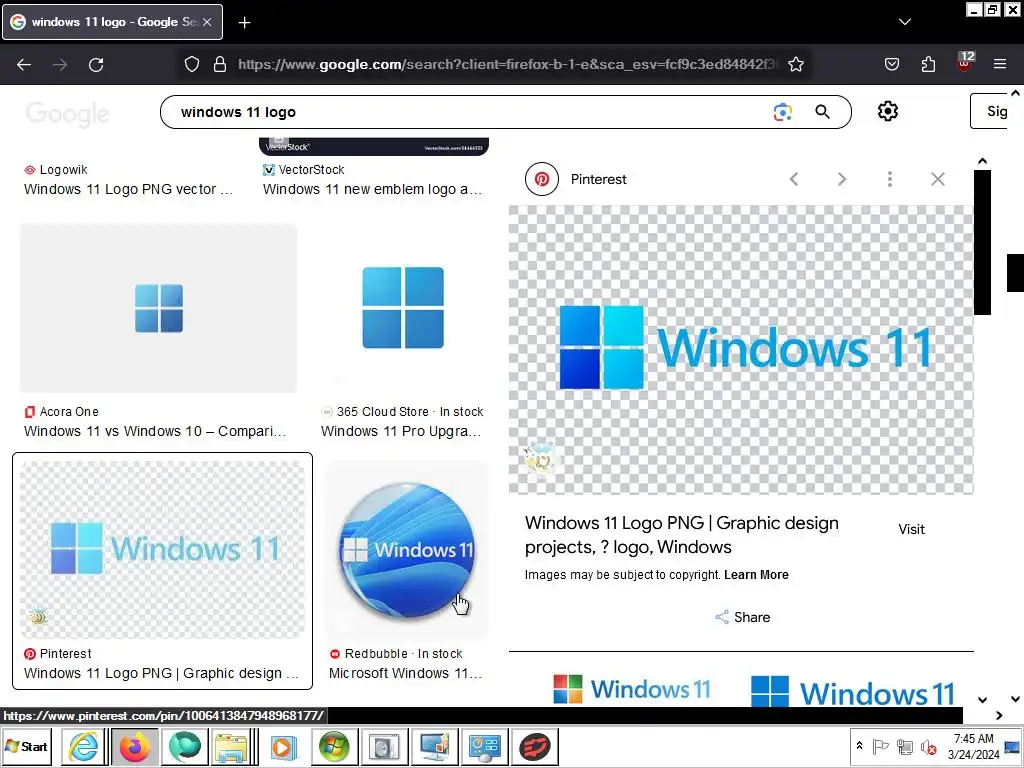Open the preview title Windows 11 Logo PNG link
Image resolution: width=1024 pixels, height=768 pixels.
(682, 535)
